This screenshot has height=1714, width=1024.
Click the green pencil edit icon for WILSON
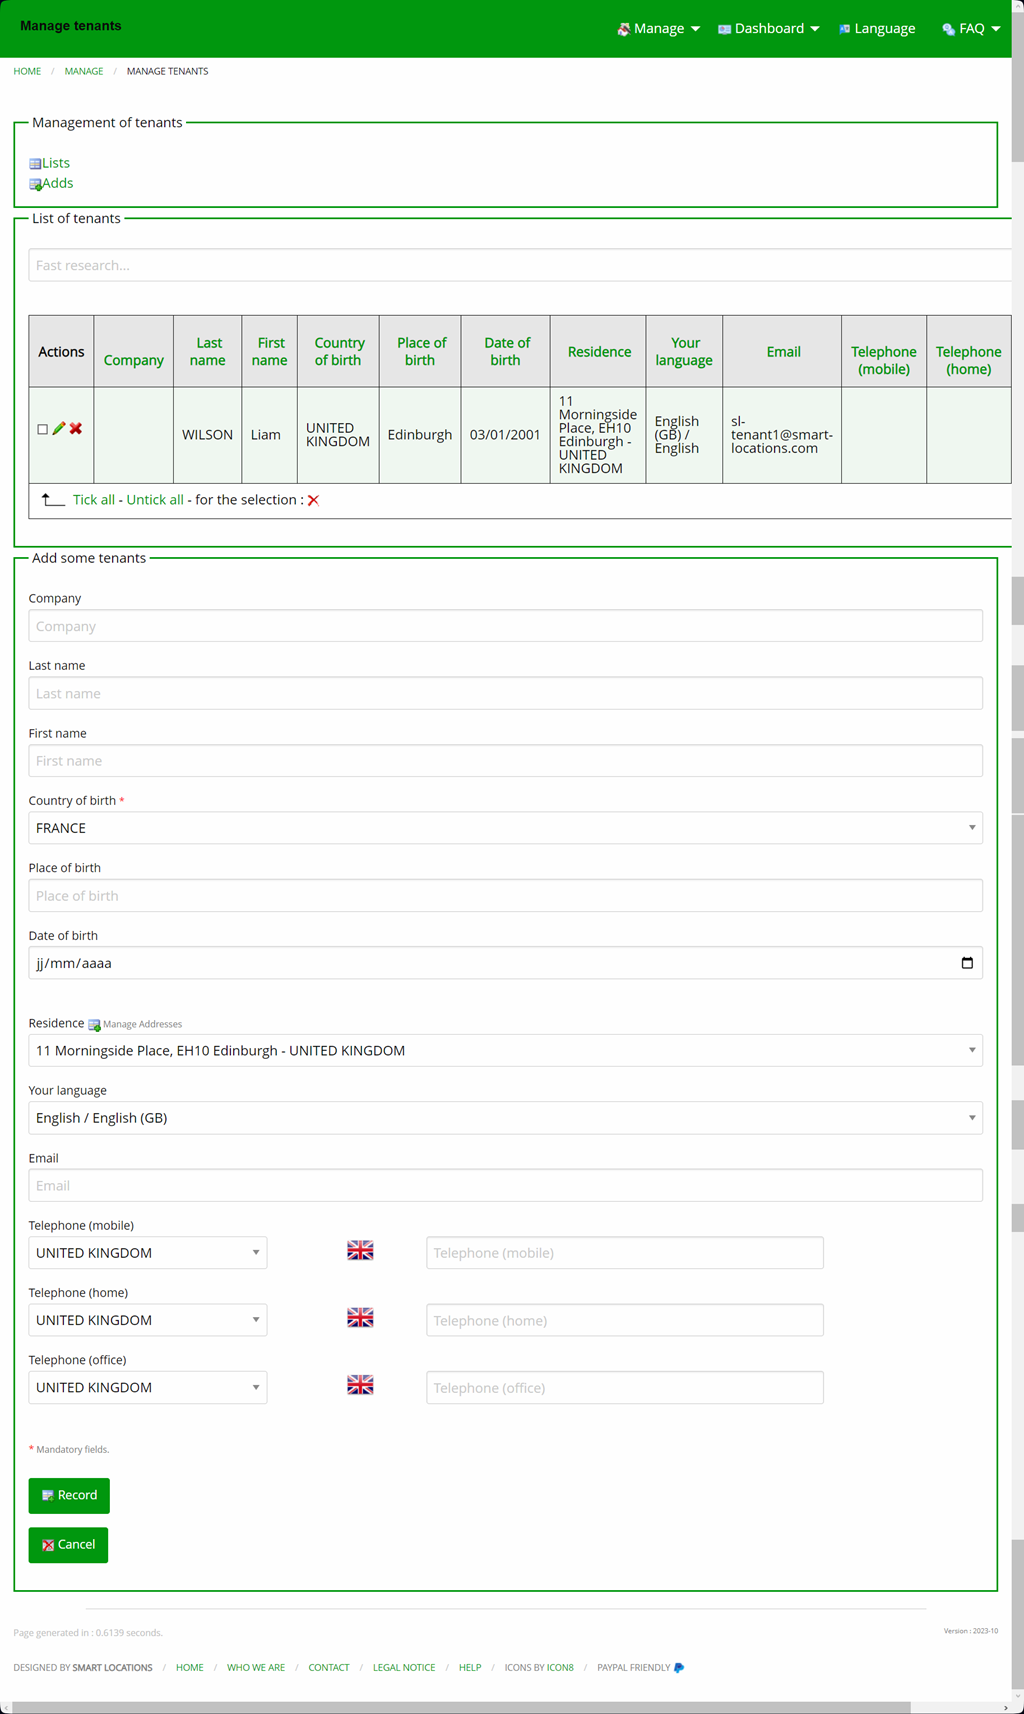click(x=59, y=429)
